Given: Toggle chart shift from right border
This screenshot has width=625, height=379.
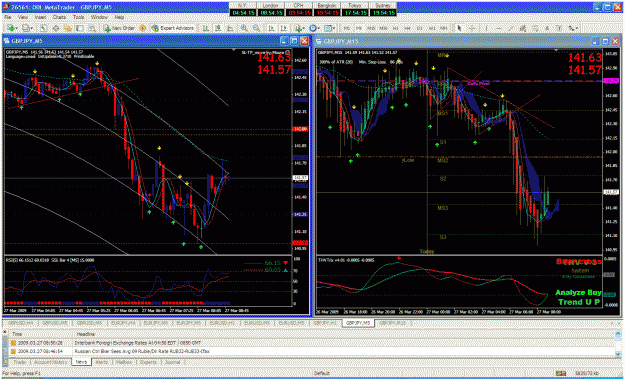Looking at the screenshot, I should tap(284, 28).
